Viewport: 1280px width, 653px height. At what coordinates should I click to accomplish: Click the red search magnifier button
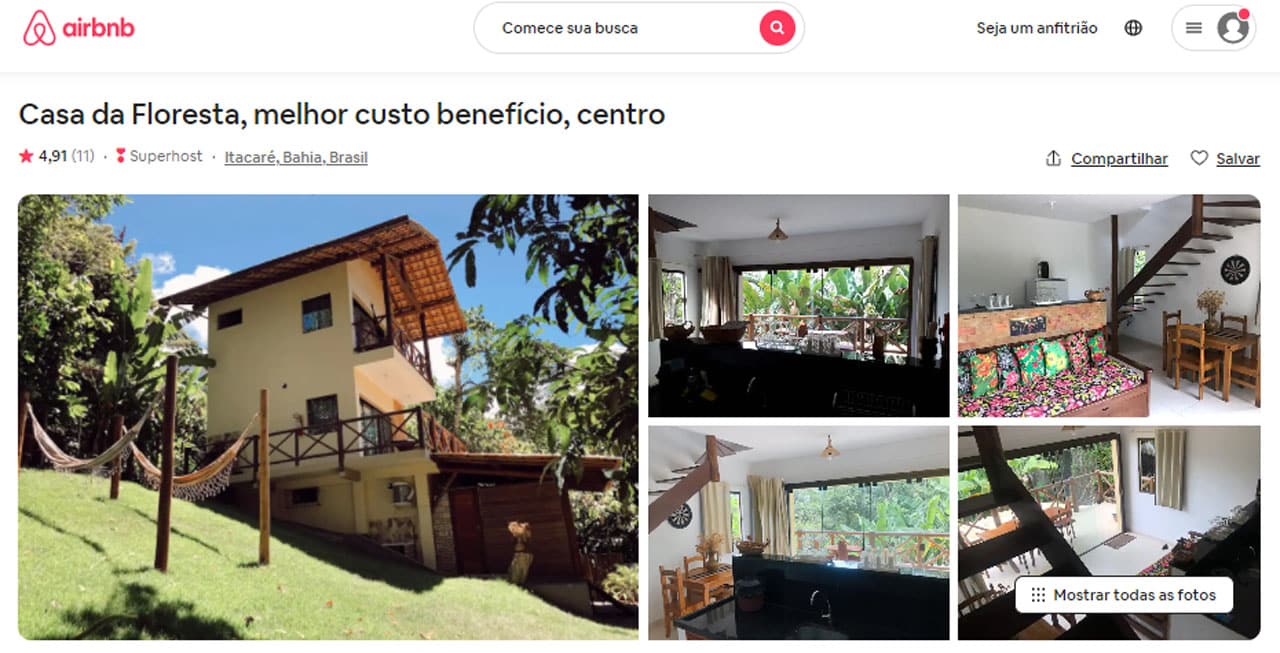[x=777, y=28]
